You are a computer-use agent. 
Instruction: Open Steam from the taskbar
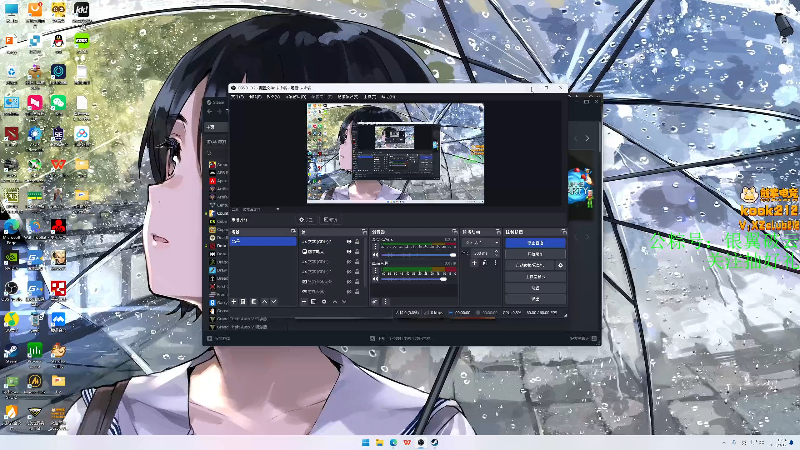pos(434,442)
